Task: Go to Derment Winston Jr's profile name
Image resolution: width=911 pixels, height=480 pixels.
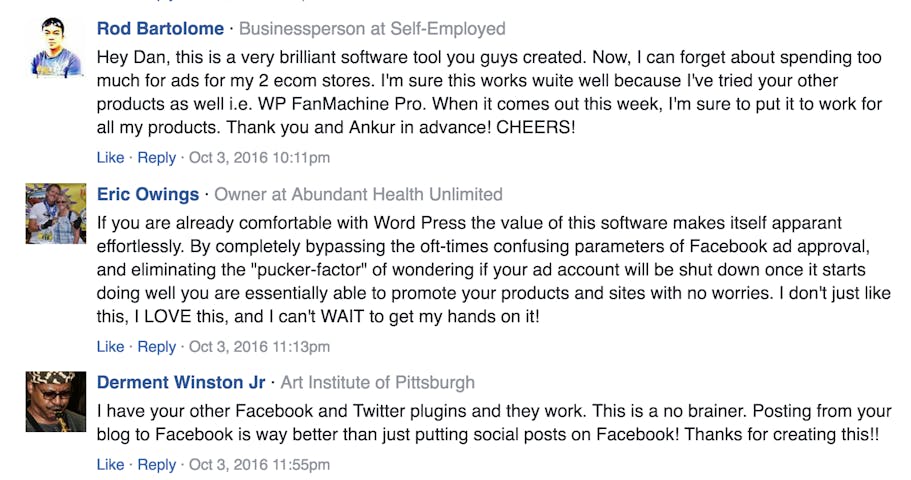Action: (181, 382)
